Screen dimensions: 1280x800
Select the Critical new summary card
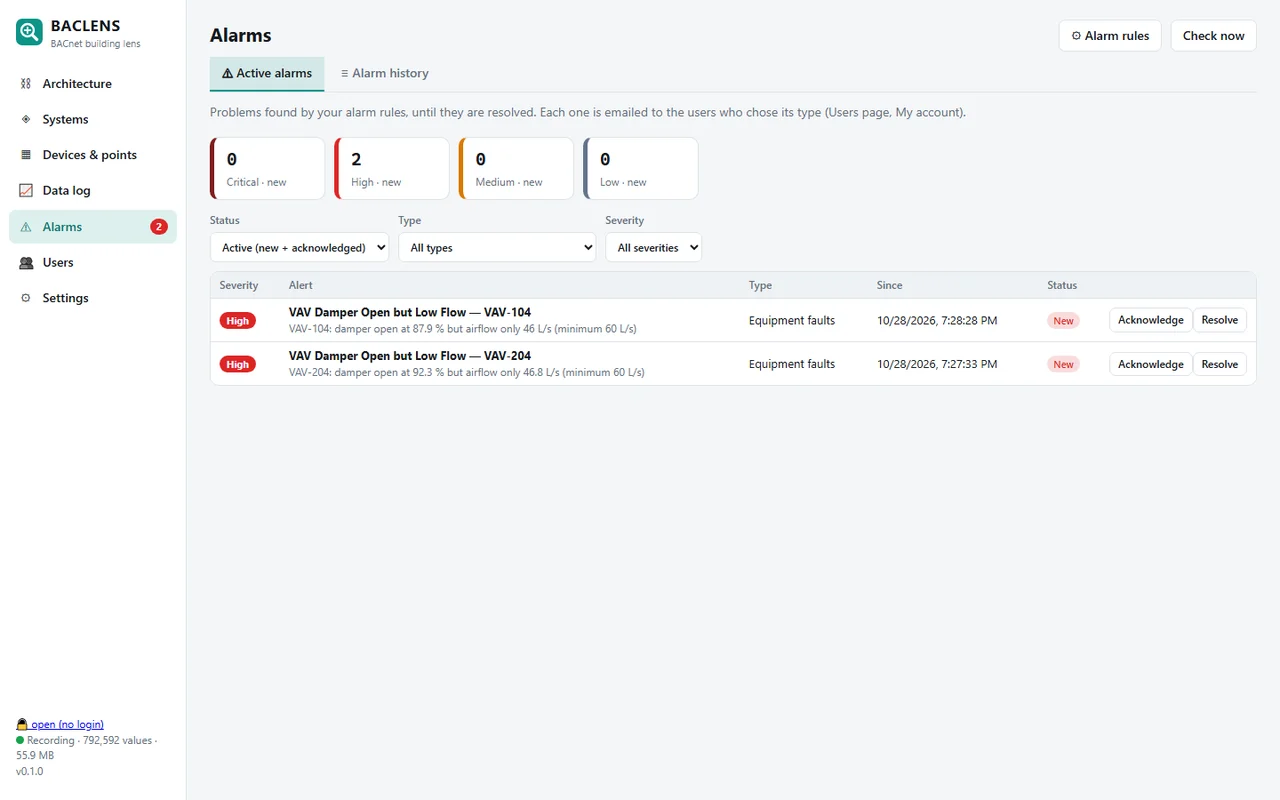click(x=267, y=168)
